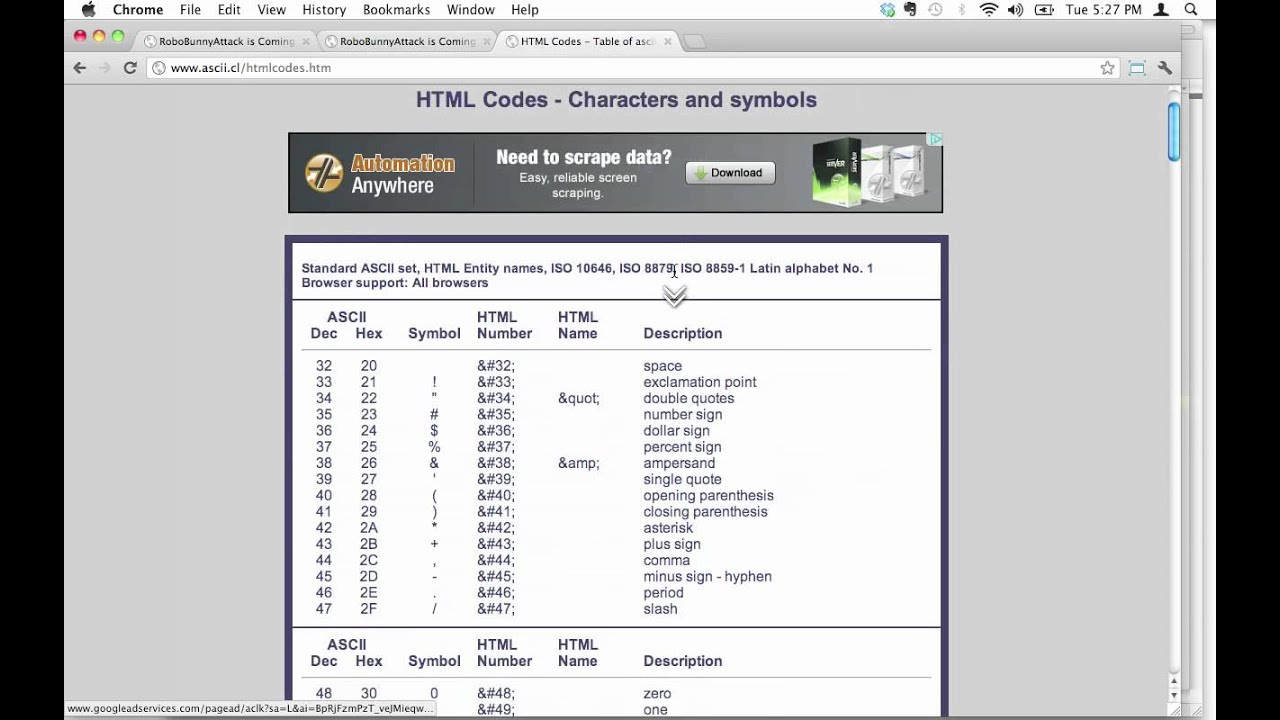Close the first RoboBunnyAttack tab

click(x=306, y=42)
